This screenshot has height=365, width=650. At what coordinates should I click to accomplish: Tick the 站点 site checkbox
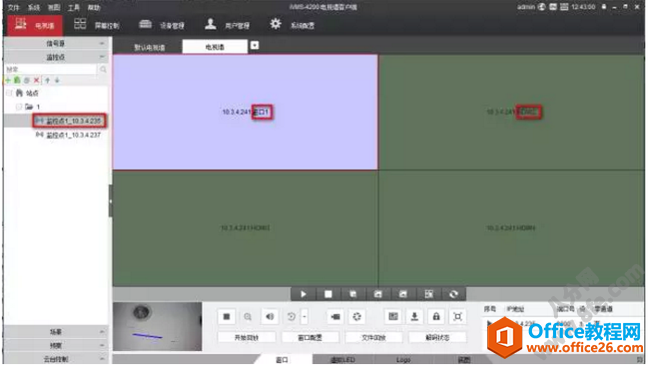point(10,93)
